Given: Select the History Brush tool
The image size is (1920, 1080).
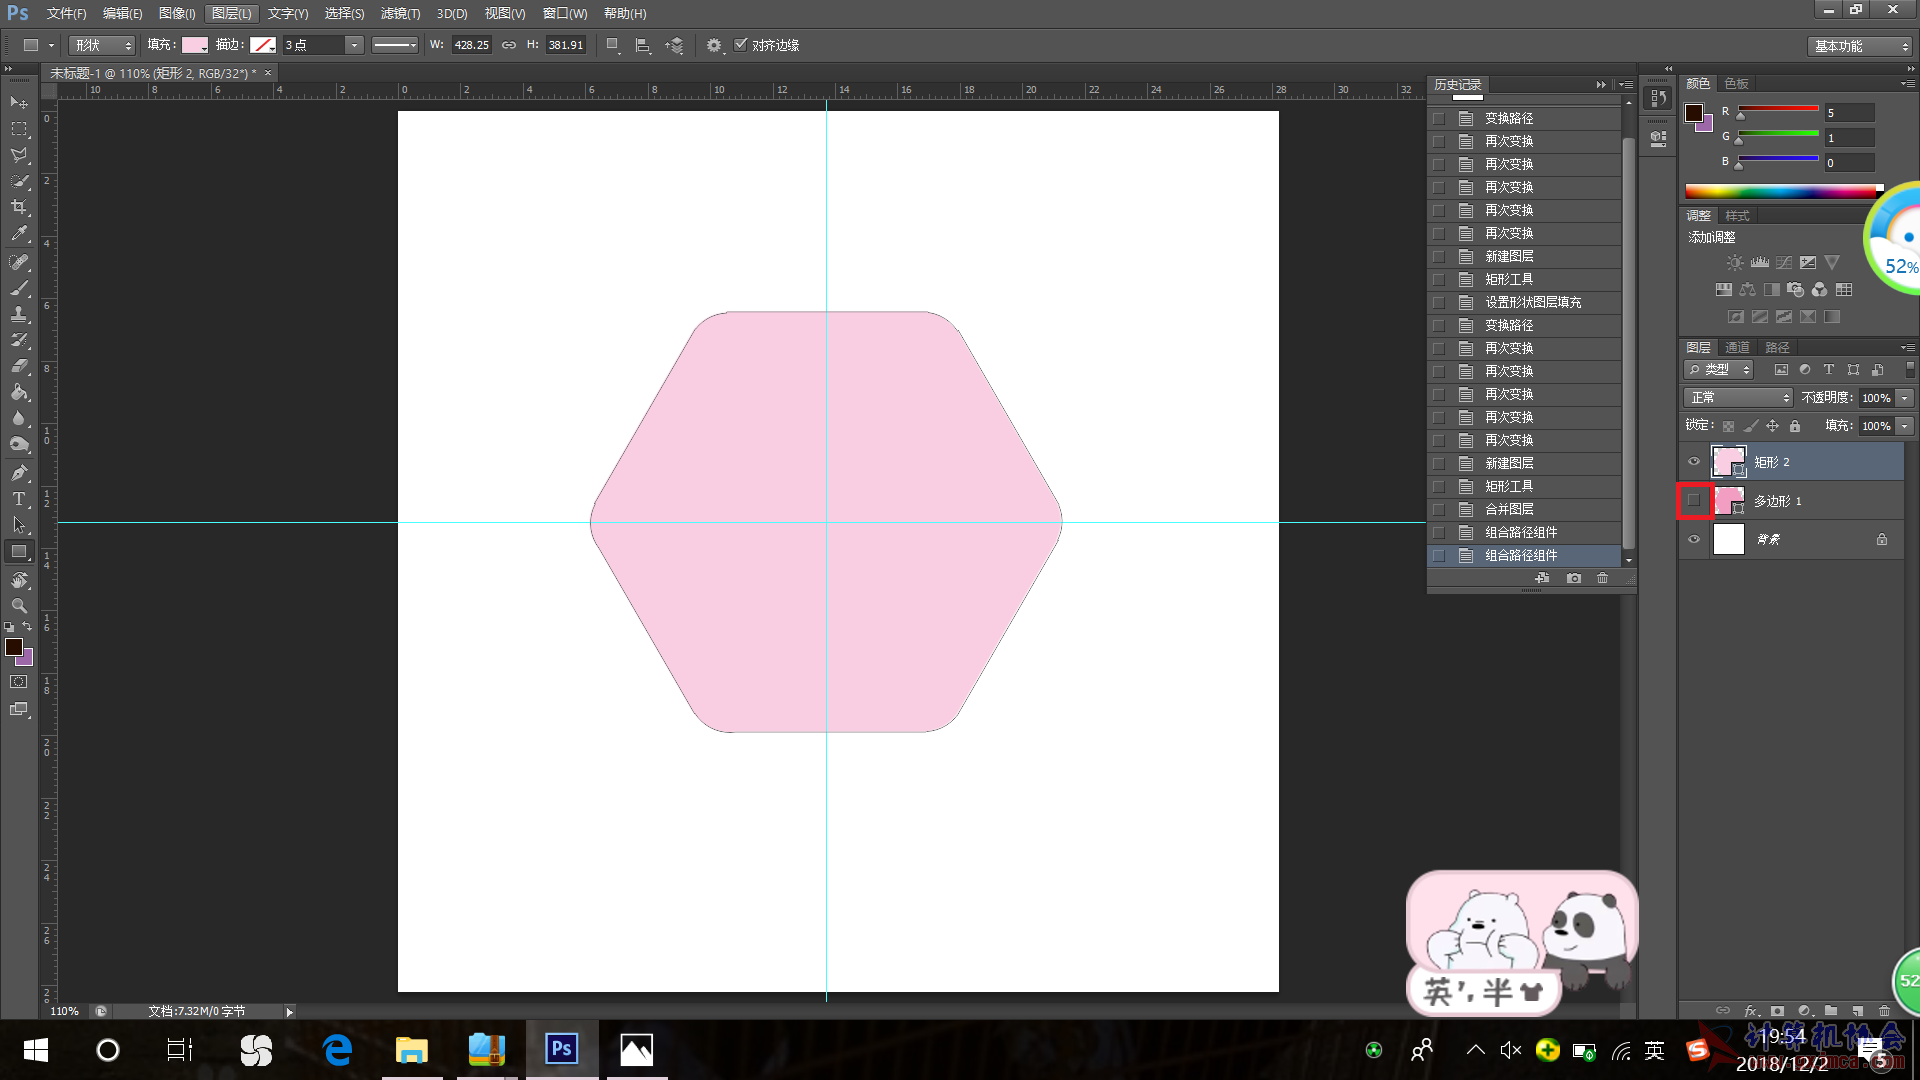Looking at the screenshot, I should [x=19, y=340].
